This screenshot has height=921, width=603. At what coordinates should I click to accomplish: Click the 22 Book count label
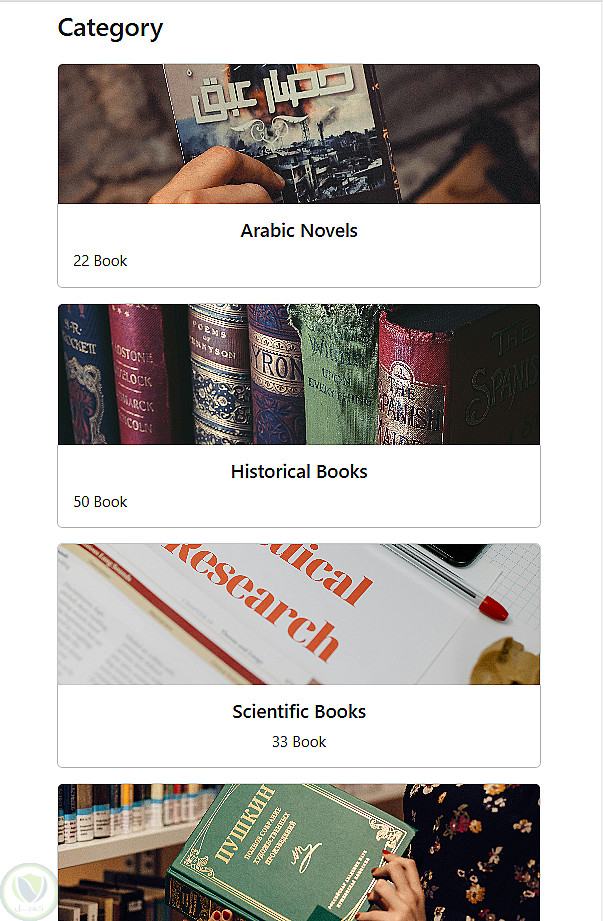point(100,260)
